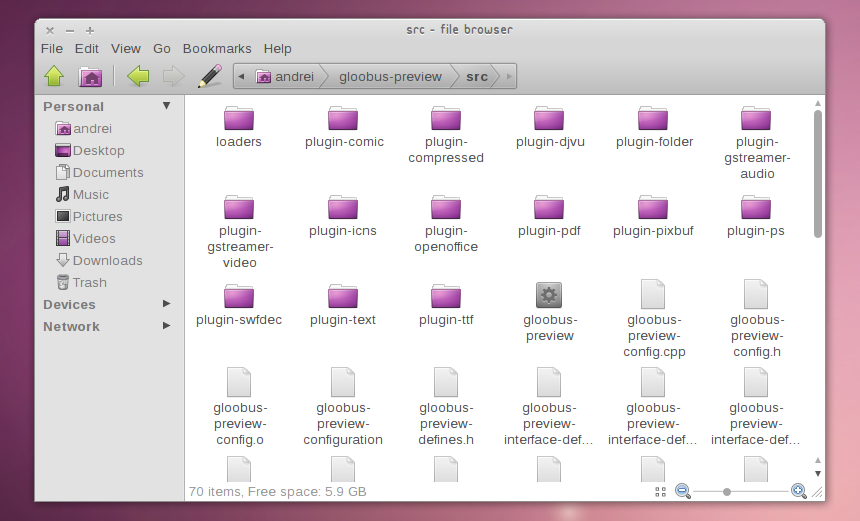The height and width of the screenshot is (521, 860).
Task: Select gloobus-preview-config.cpp file
Action: point(654,320)
